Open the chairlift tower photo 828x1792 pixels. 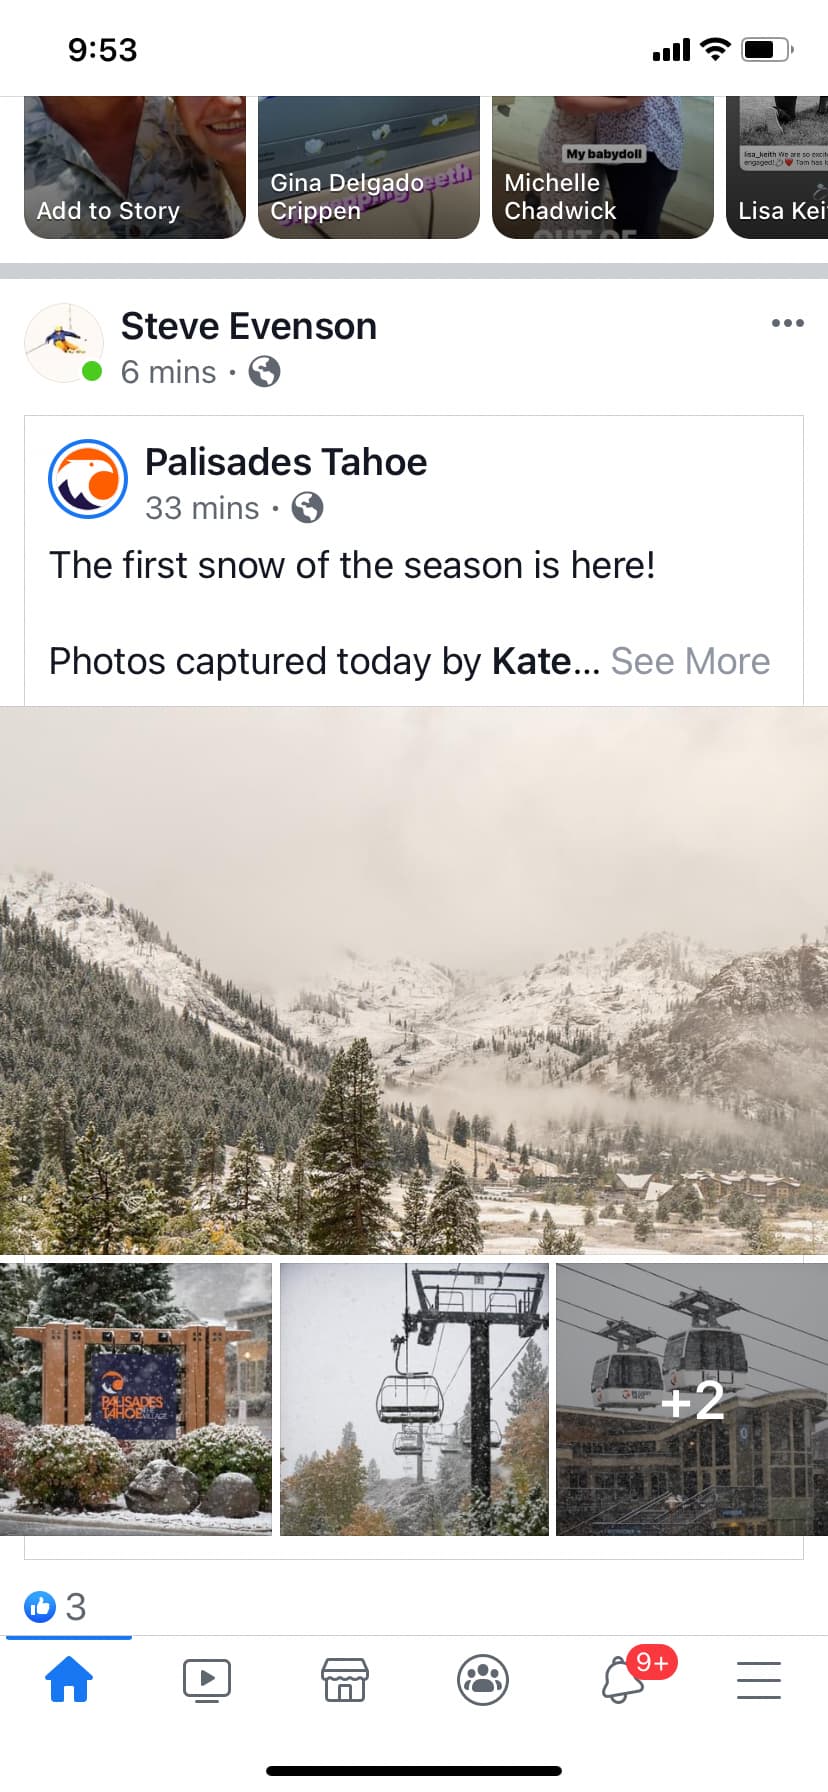[414, 1399]
